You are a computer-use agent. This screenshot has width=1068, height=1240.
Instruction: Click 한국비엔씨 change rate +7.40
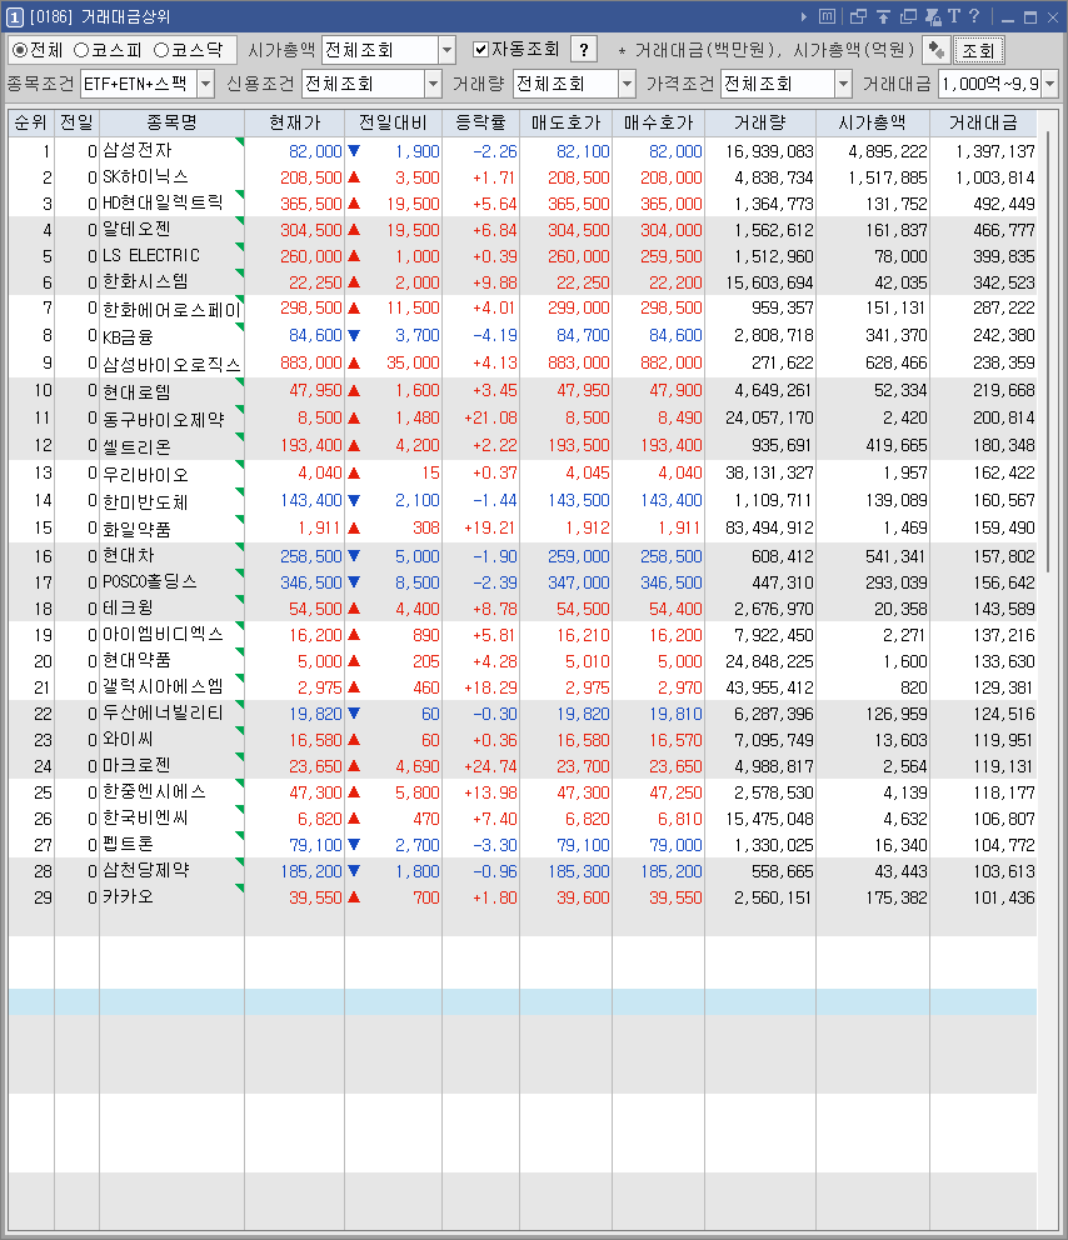click(495, 818)
